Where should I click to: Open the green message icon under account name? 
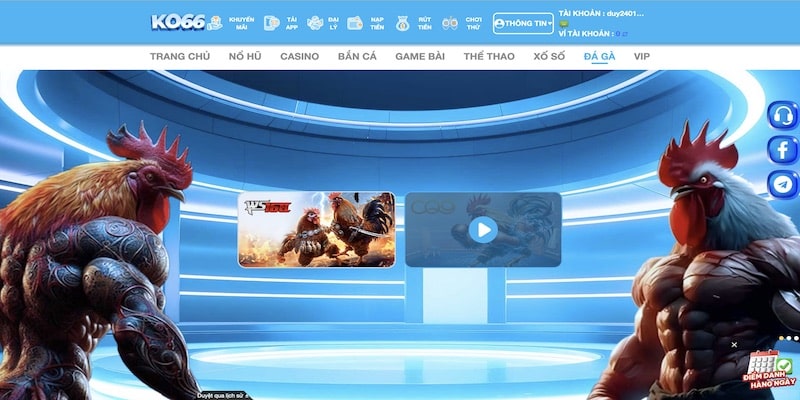click(x=564, y=24)
